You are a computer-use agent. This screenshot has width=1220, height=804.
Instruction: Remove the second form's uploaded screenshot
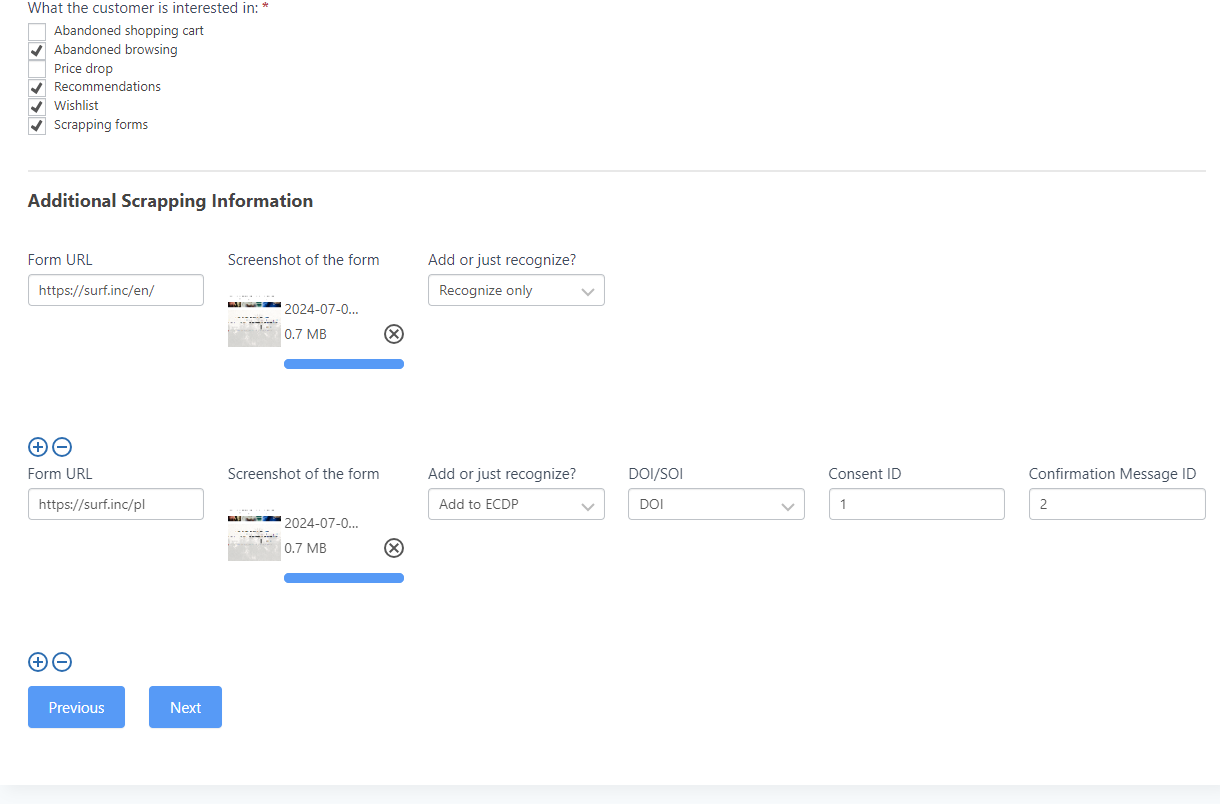point(394,548)
